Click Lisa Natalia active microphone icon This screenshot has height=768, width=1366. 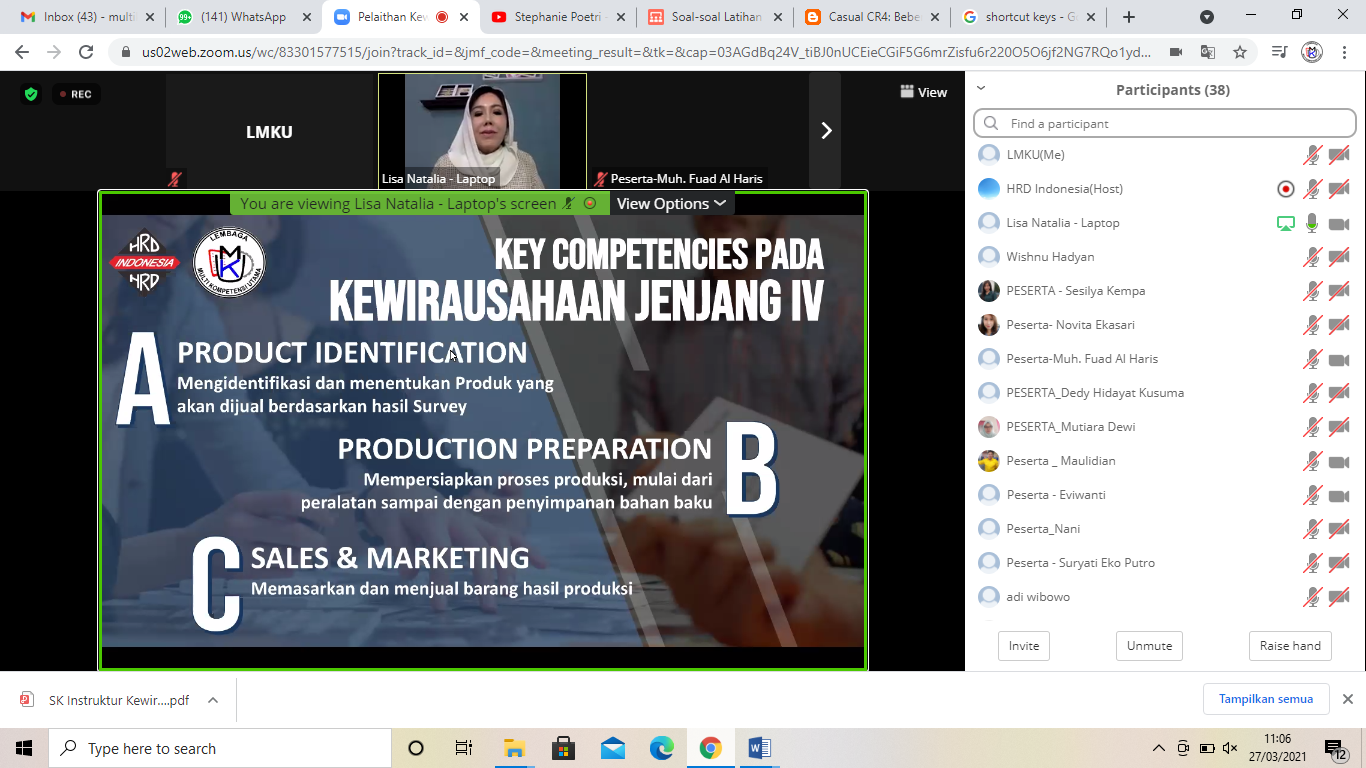(x=1312, y=223)
